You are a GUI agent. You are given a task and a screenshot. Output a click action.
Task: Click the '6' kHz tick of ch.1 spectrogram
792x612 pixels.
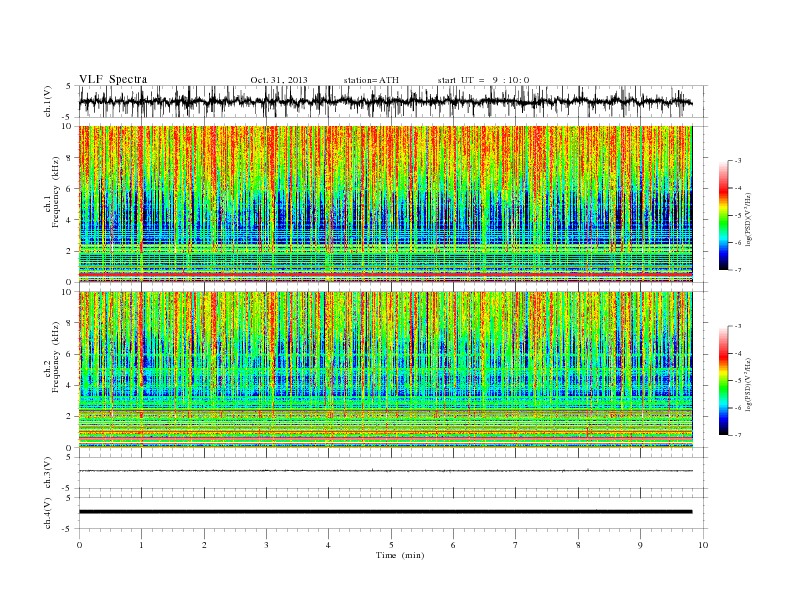pyautogui.click(x=69, y=188)
